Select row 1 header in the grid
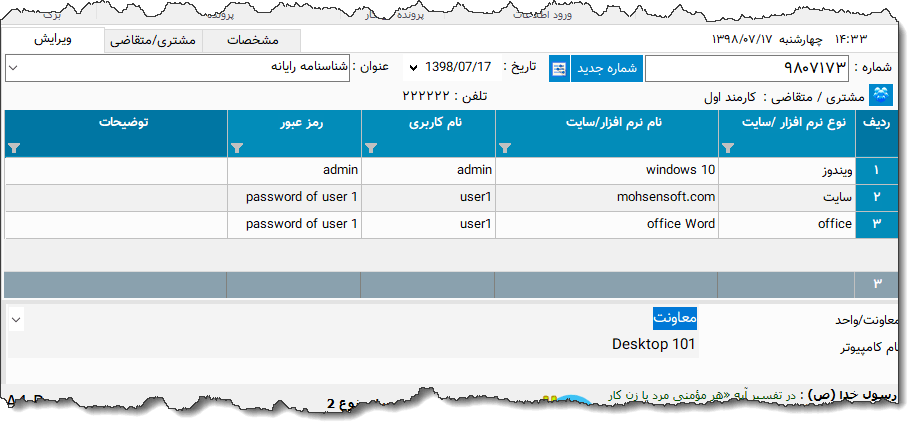 pos(877,171)
